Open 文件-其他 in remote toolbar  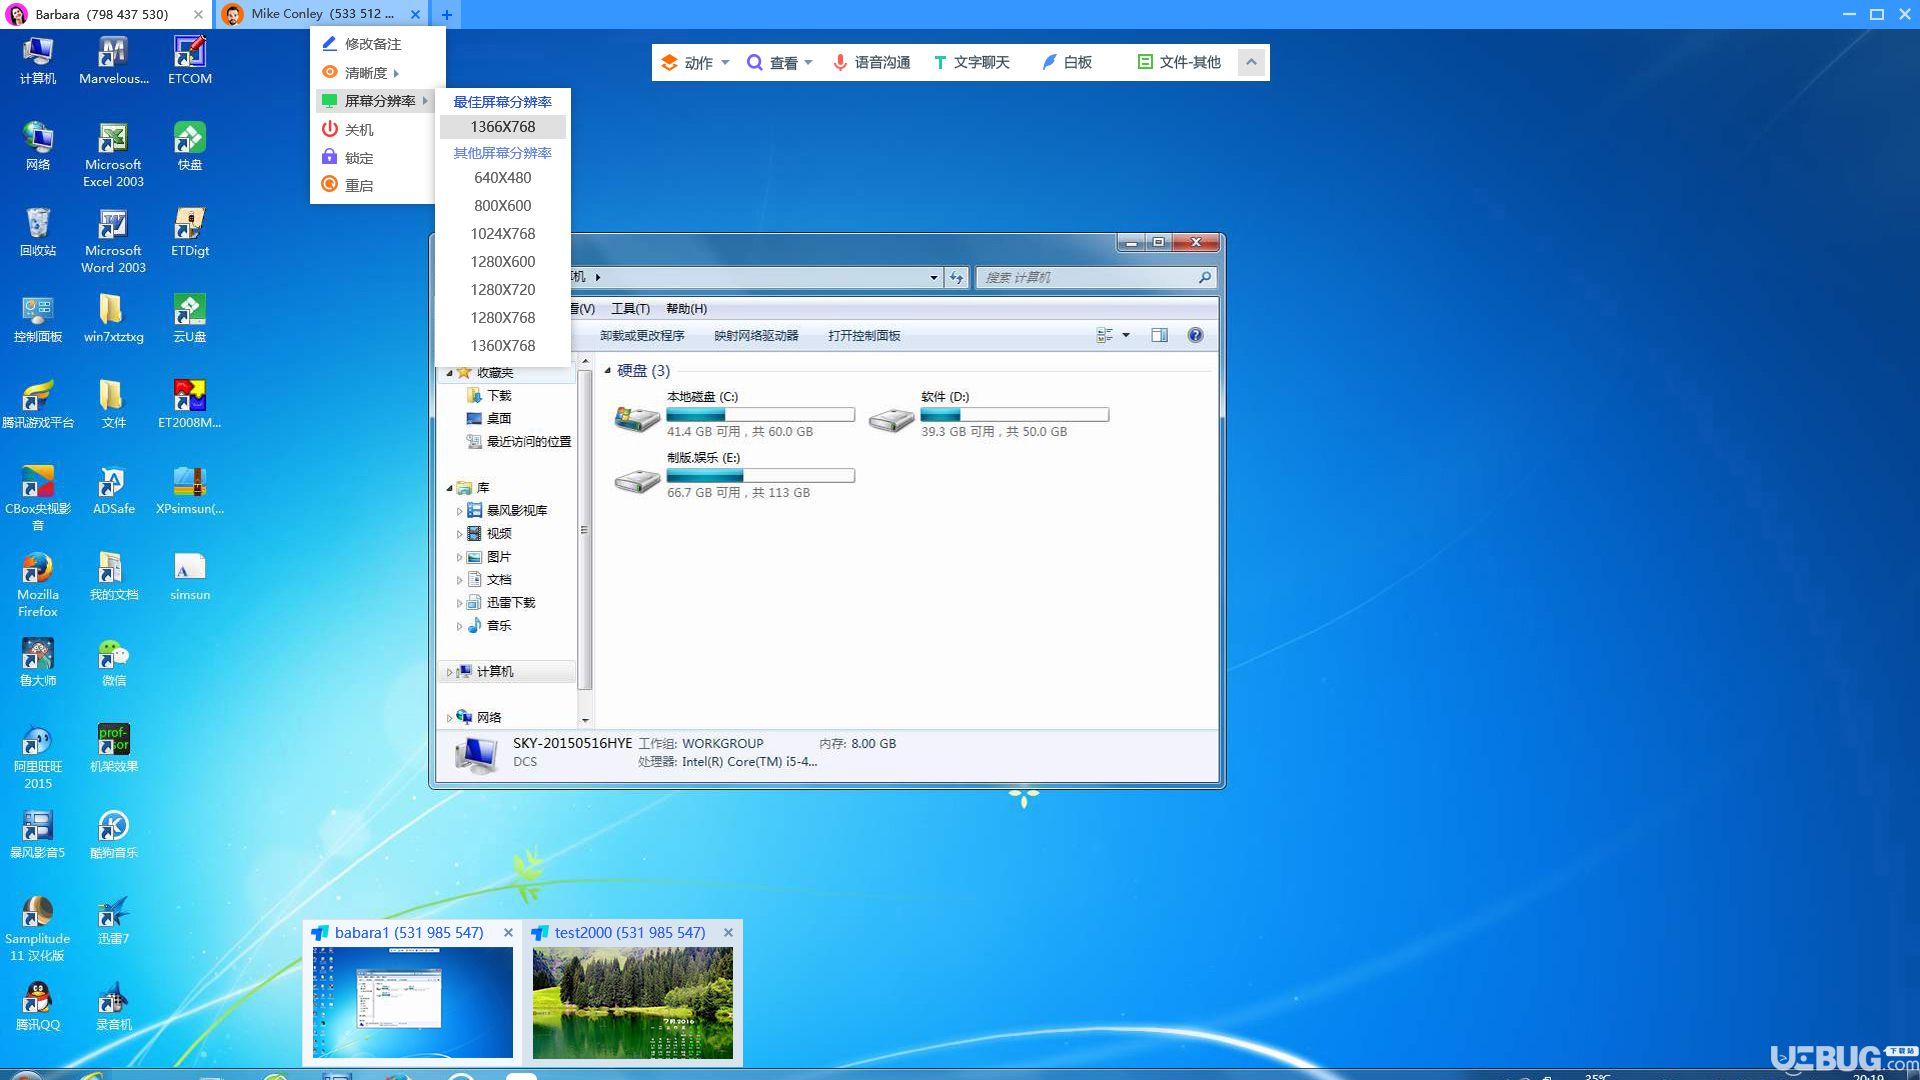coord(1179,62)
